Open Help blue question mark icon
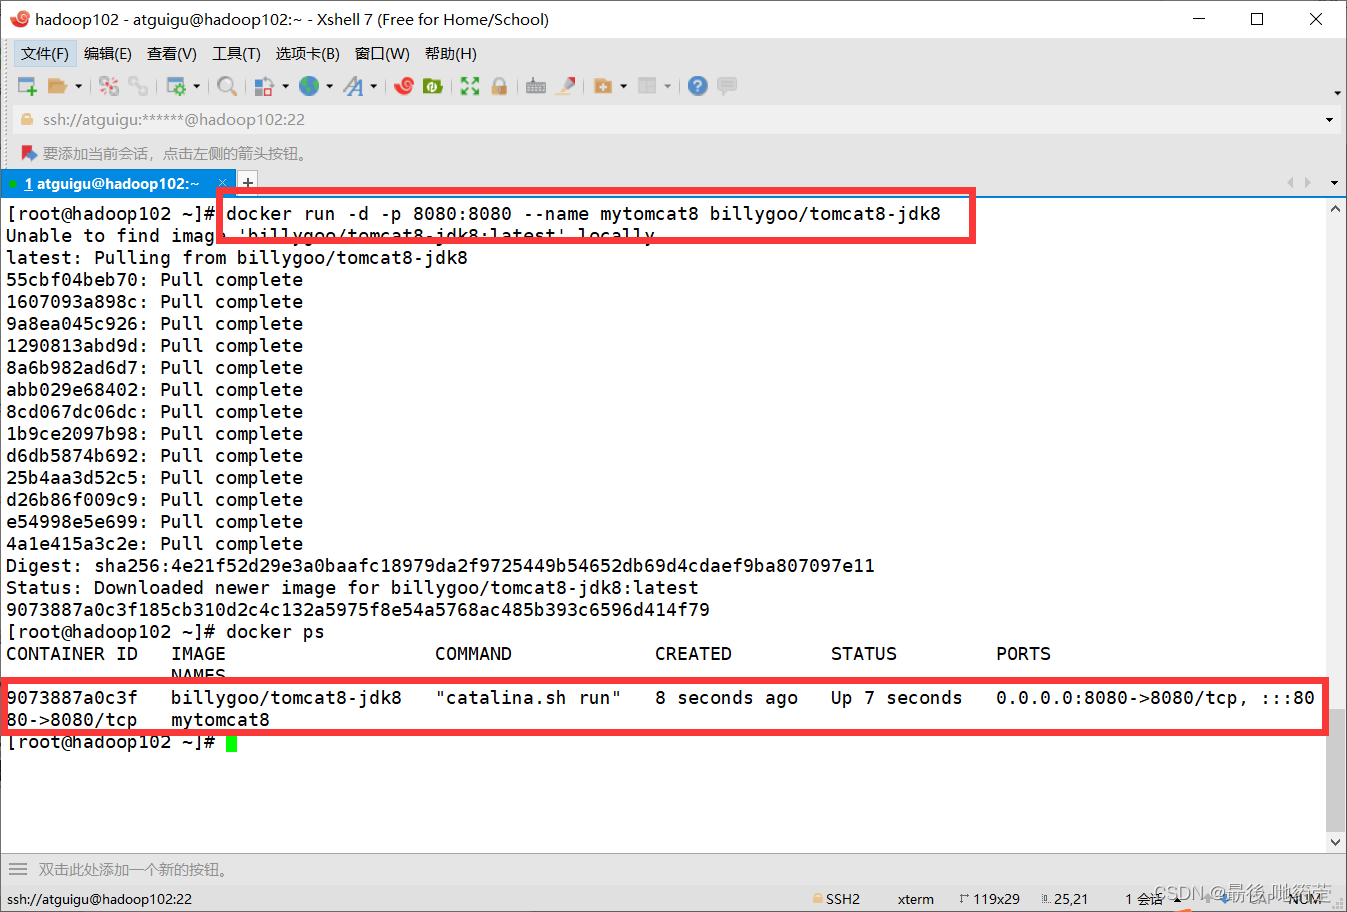Viewport: 1347px width, 912px height. [x=698, y=86]
